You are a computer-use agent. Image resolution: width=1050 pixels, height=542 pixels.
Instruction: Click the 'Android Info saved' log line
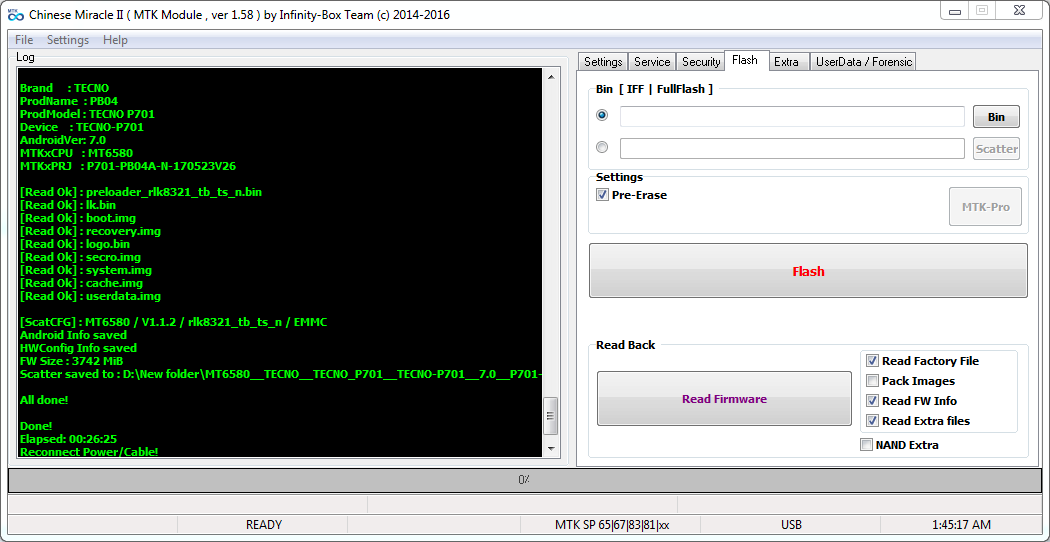pos(74,335)
